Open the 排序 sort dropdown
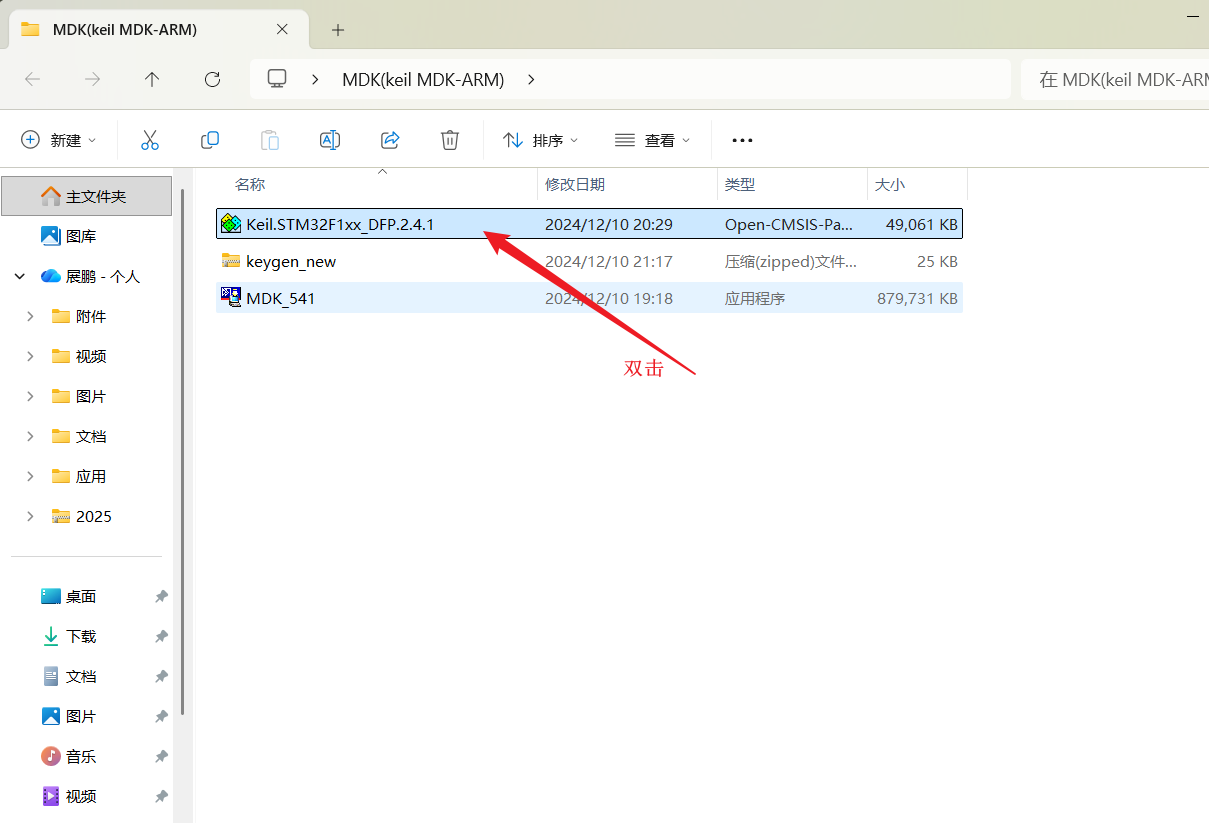 pos(541,140)
